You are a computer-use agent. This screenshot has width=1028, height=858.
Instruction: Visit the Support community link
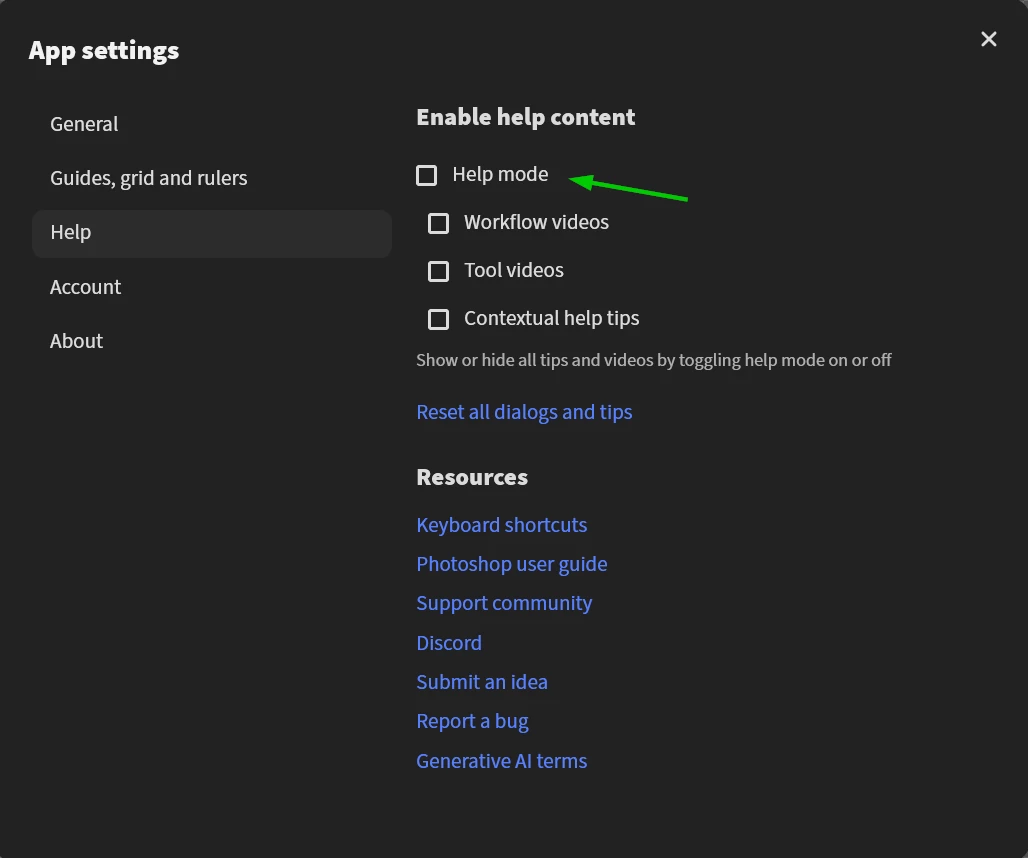[504, 603]
